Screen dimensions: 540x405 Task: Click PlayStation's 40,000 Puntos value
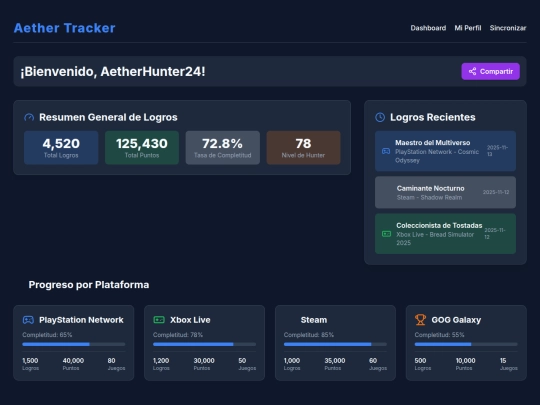click(x=73, y=361)
